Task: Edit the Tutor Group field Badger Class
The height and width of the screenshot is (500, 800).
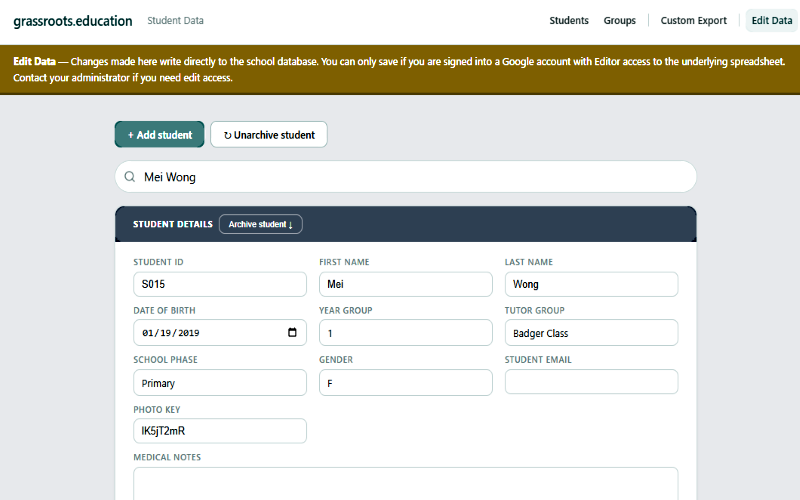Action: pos(591,333)
